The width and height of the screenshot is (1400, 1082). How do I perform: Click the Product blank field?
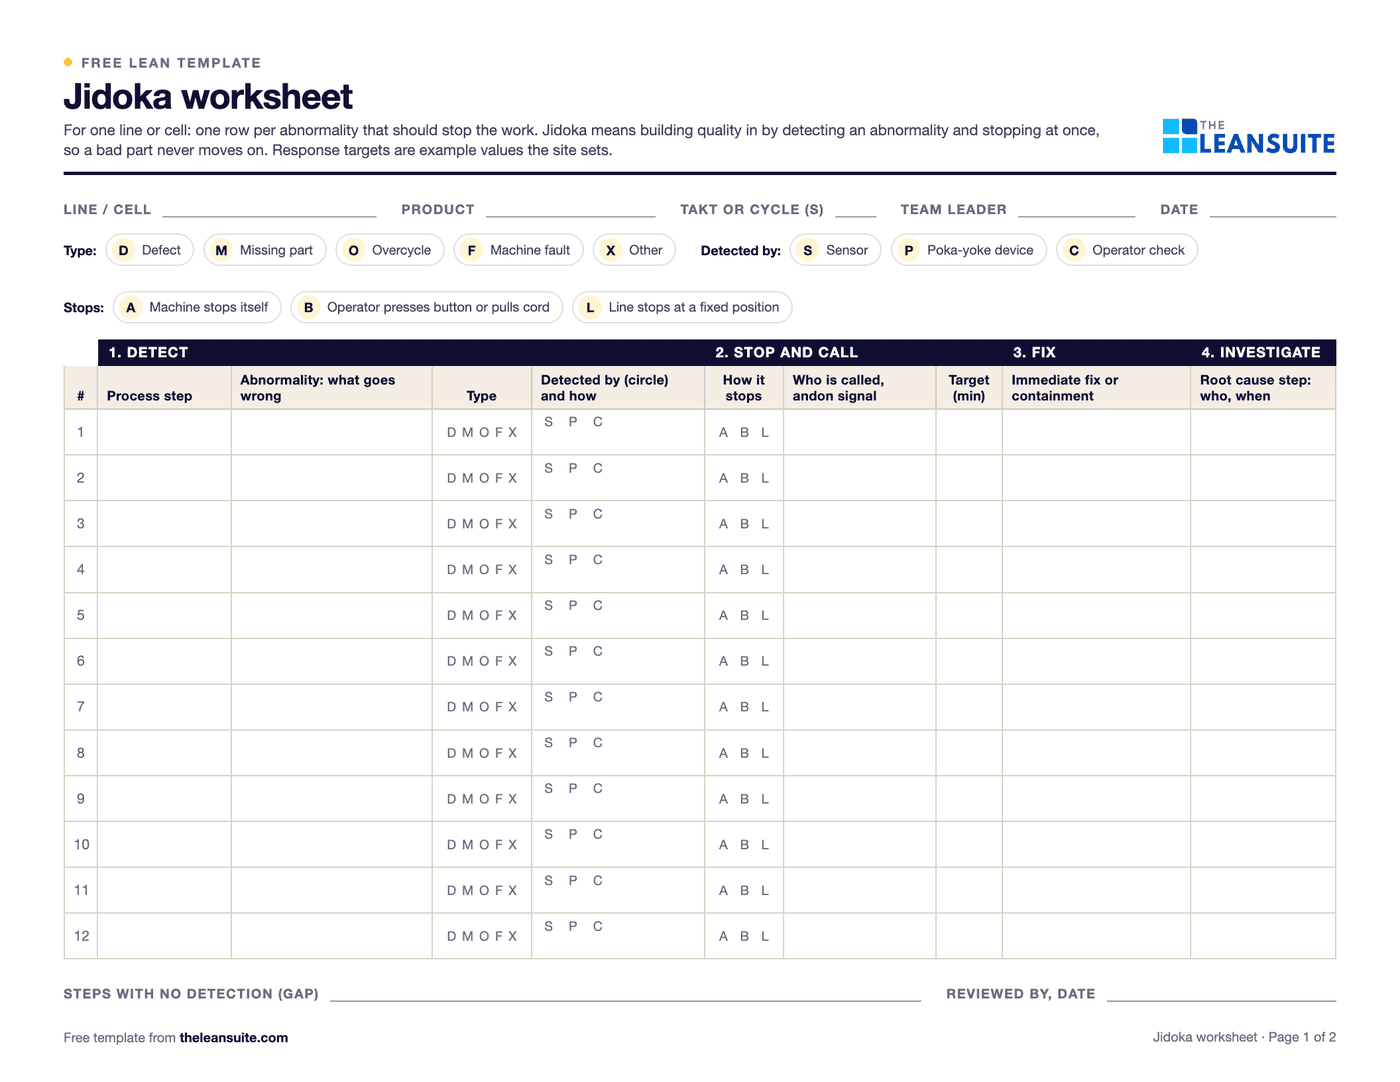coord(570,209)
